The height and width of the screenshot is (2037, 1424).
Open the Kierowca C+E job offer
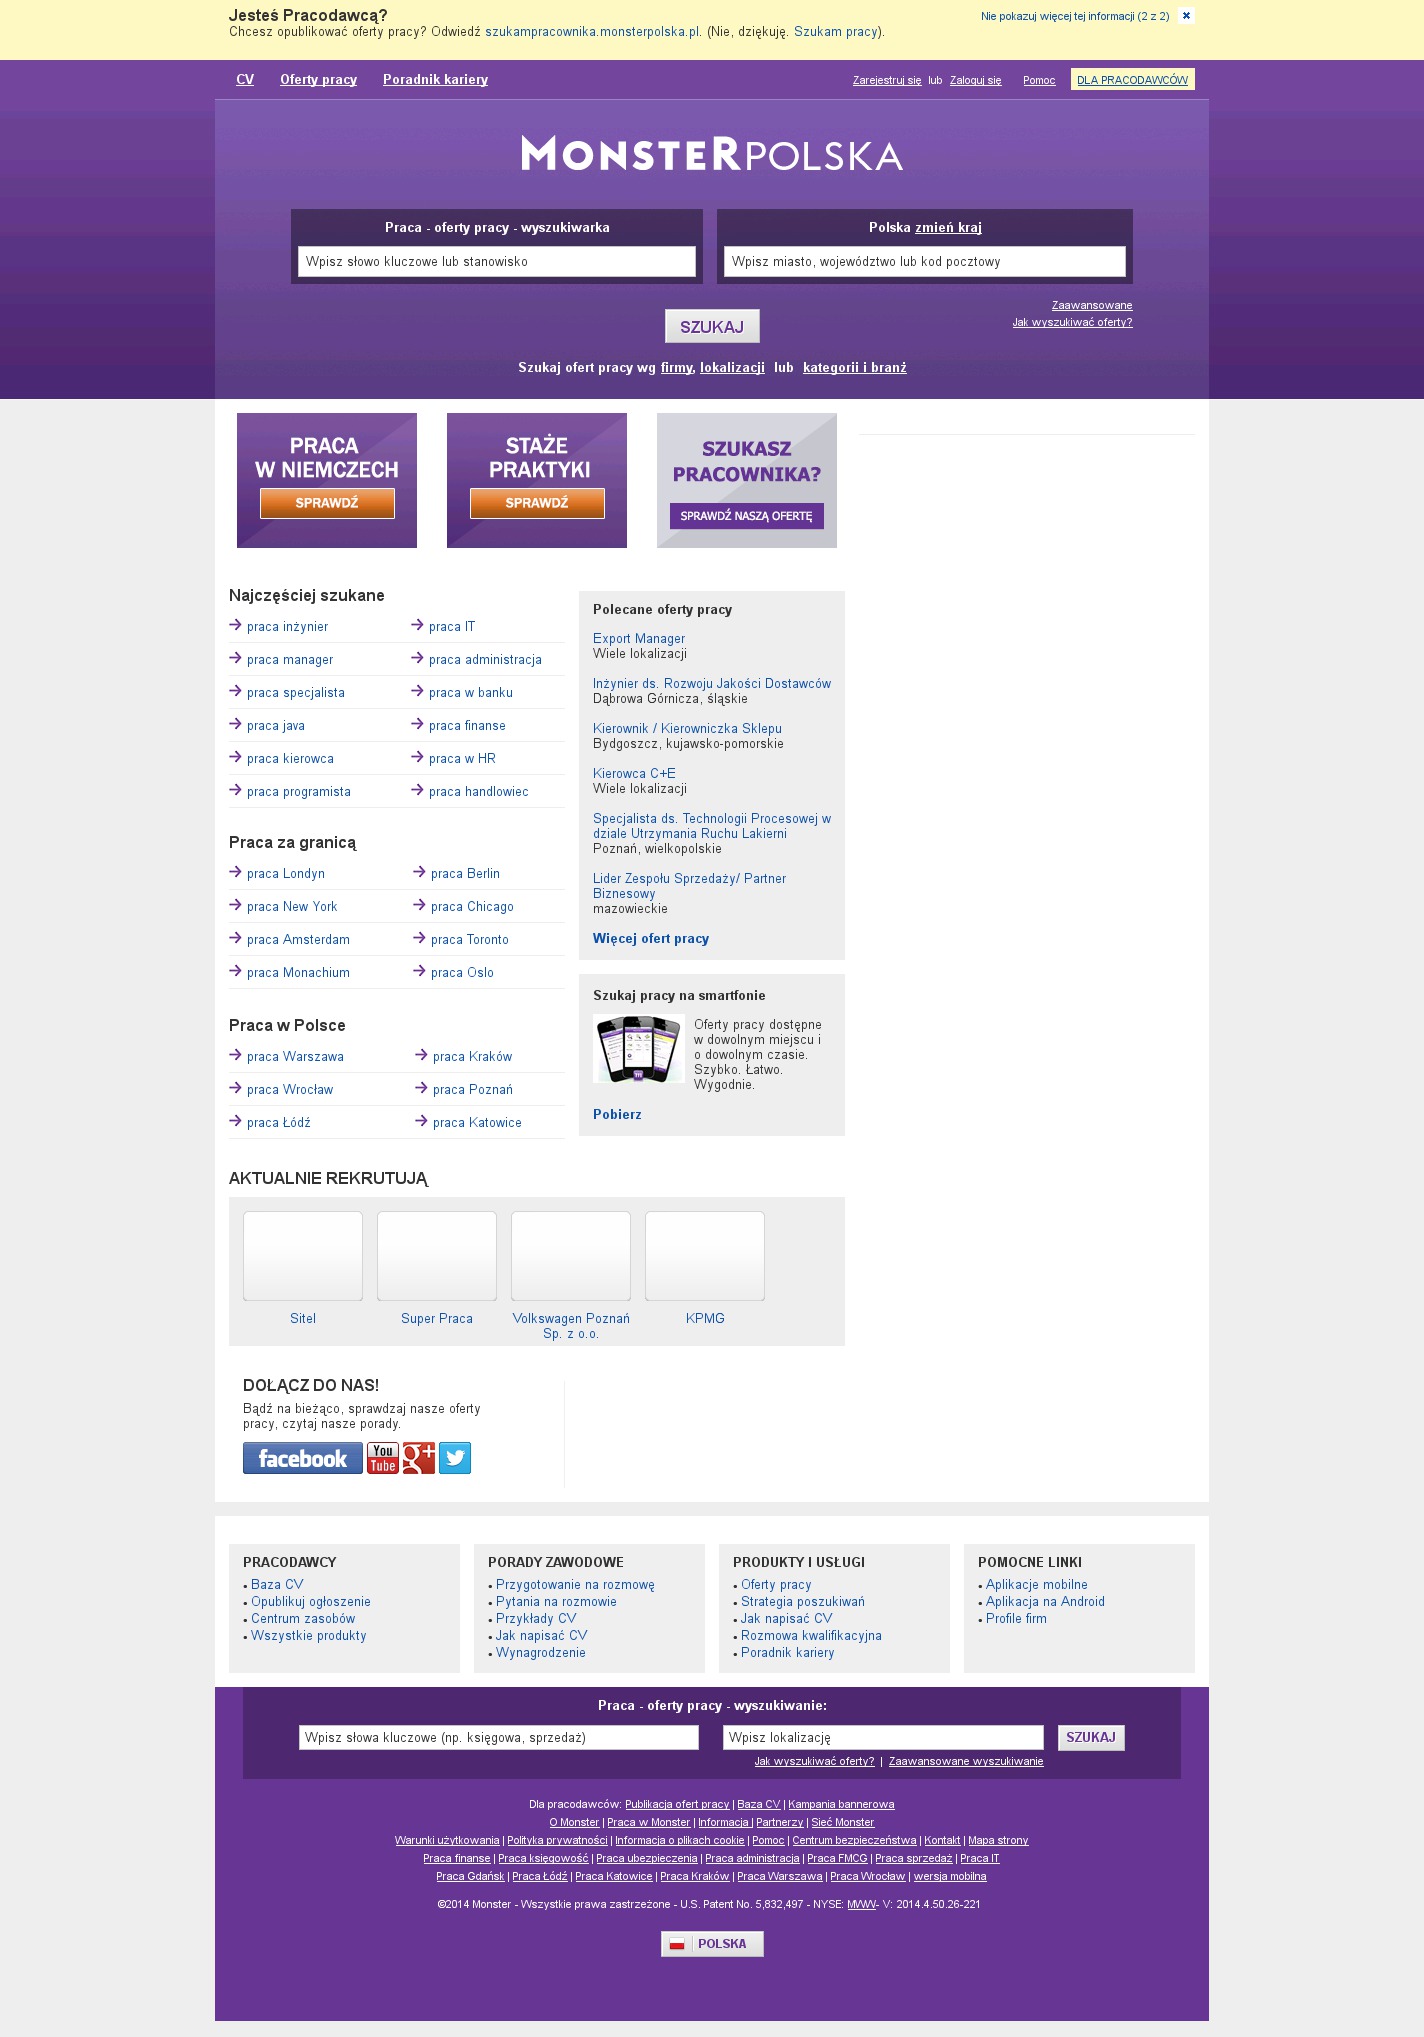634,774
